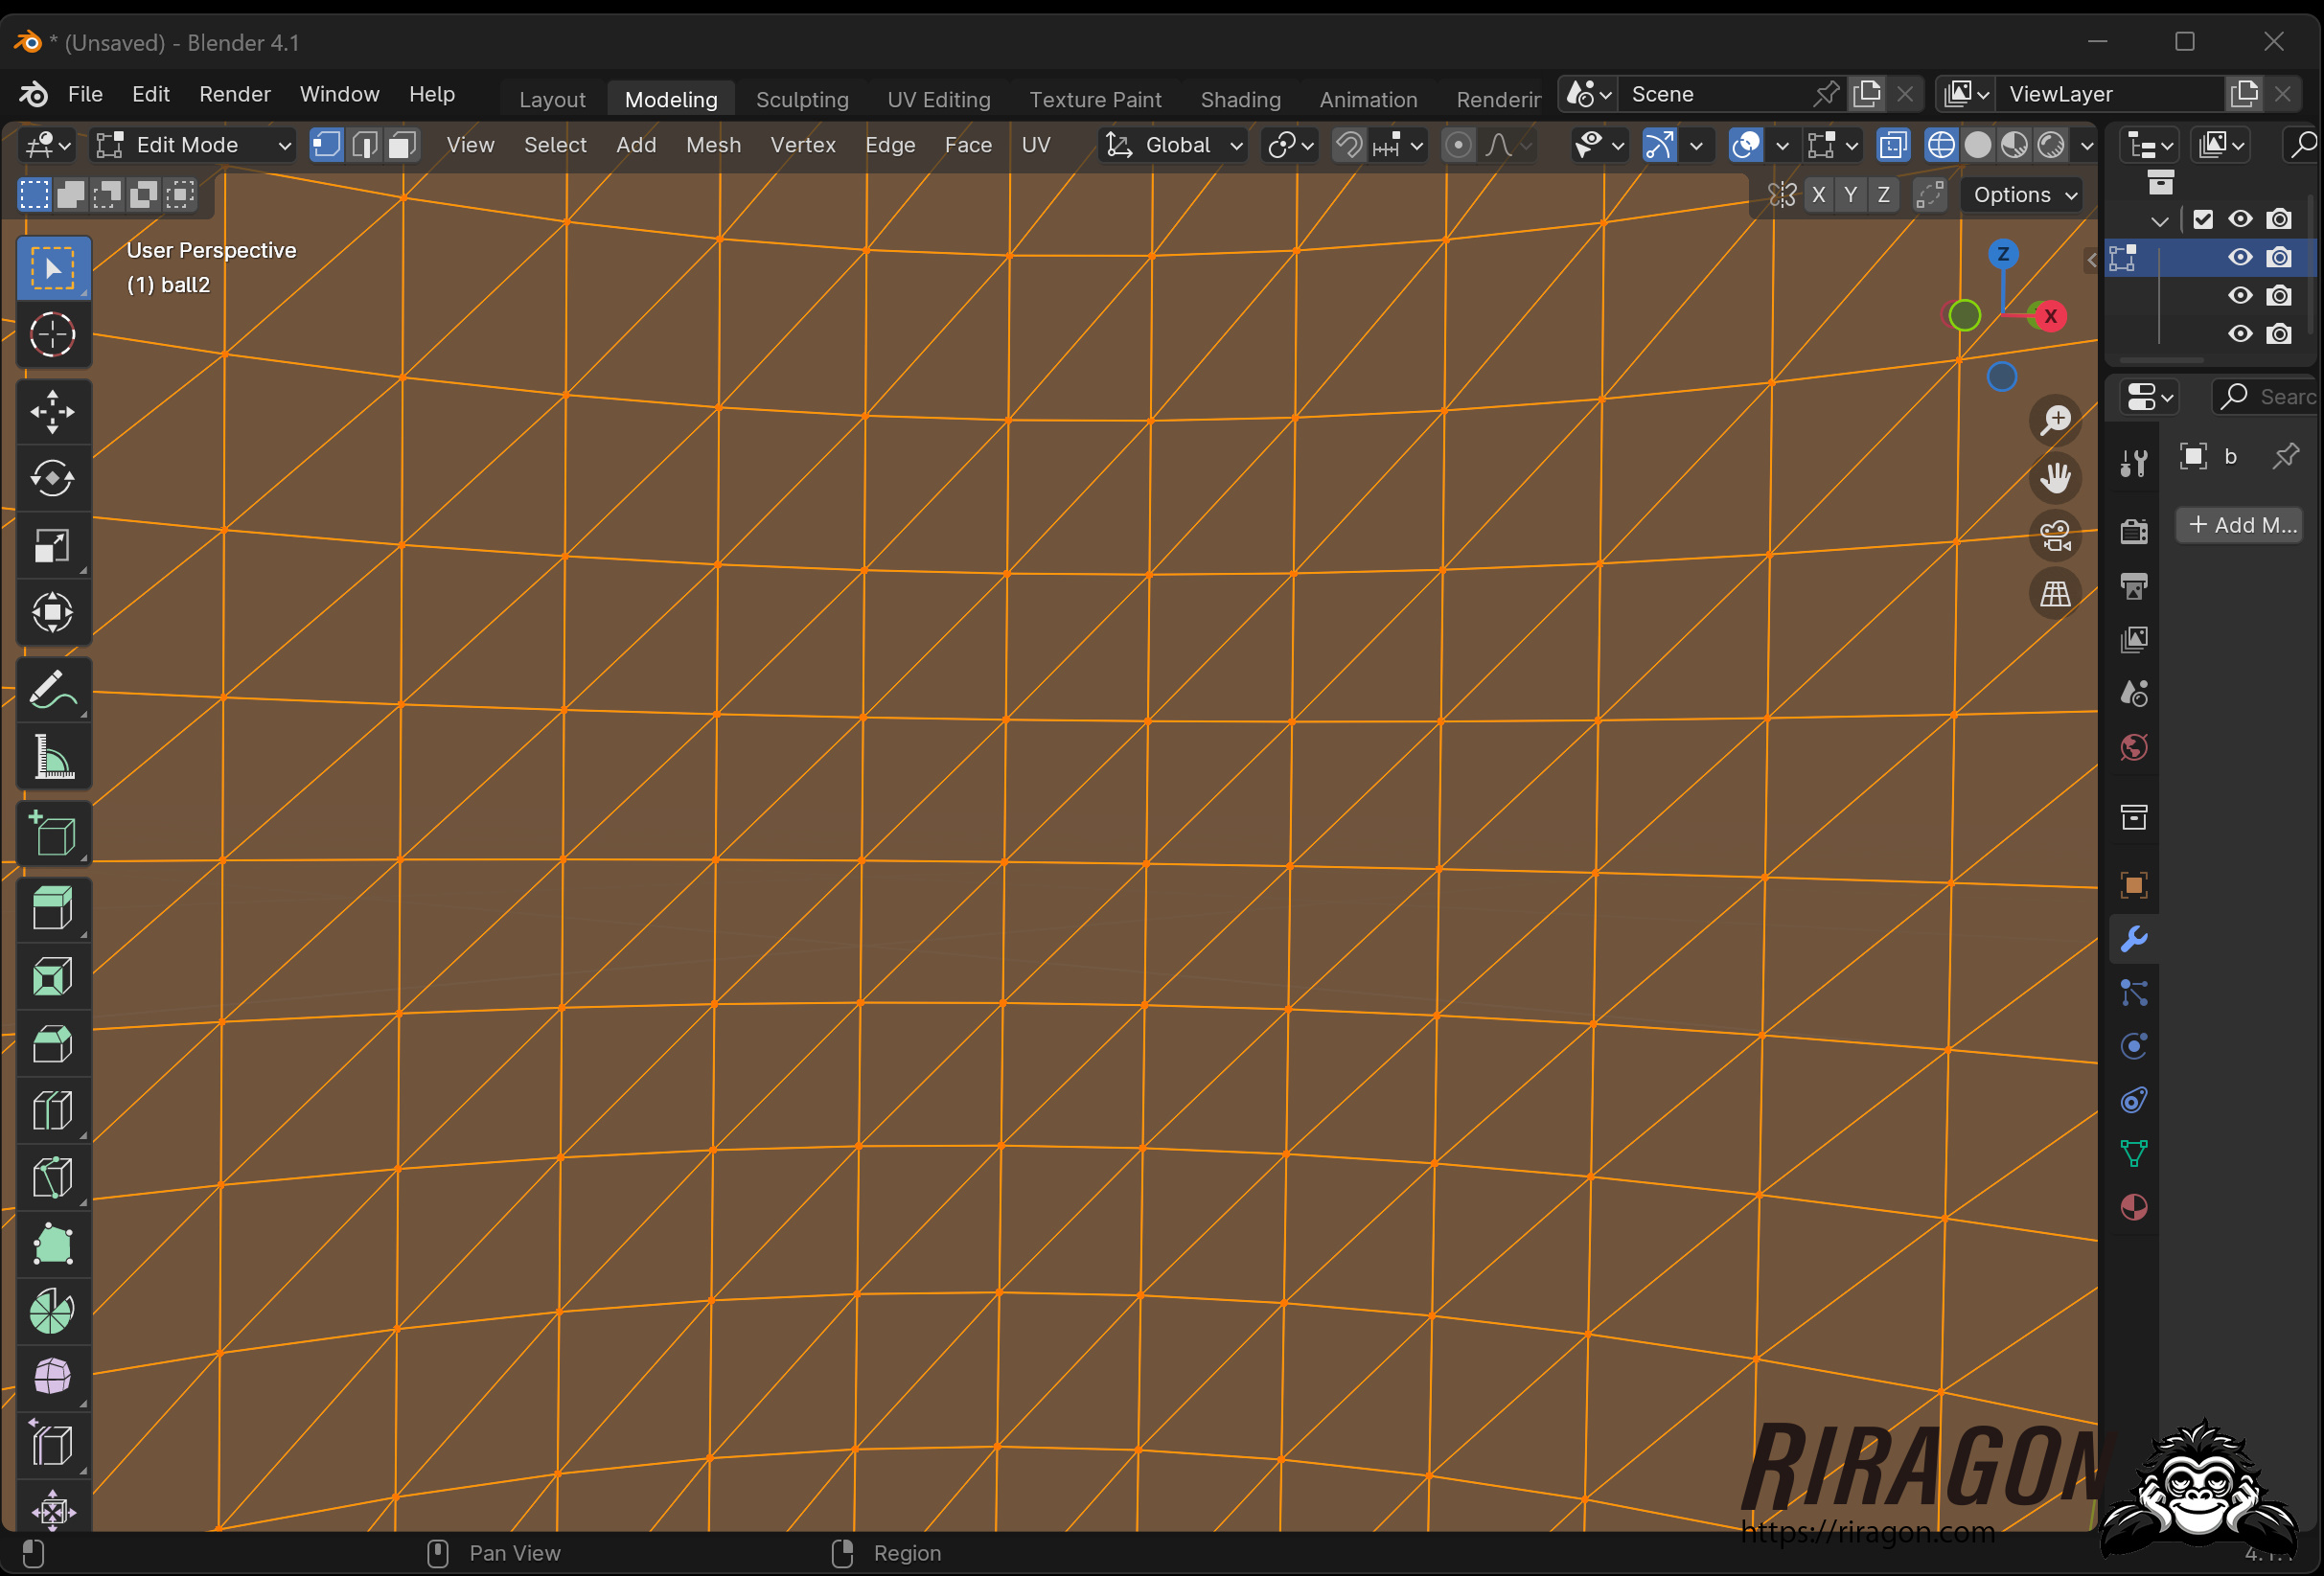2324x1576 pixels.
Task: Switch to the Sculpting workspace tab
Action: [801, 99]
